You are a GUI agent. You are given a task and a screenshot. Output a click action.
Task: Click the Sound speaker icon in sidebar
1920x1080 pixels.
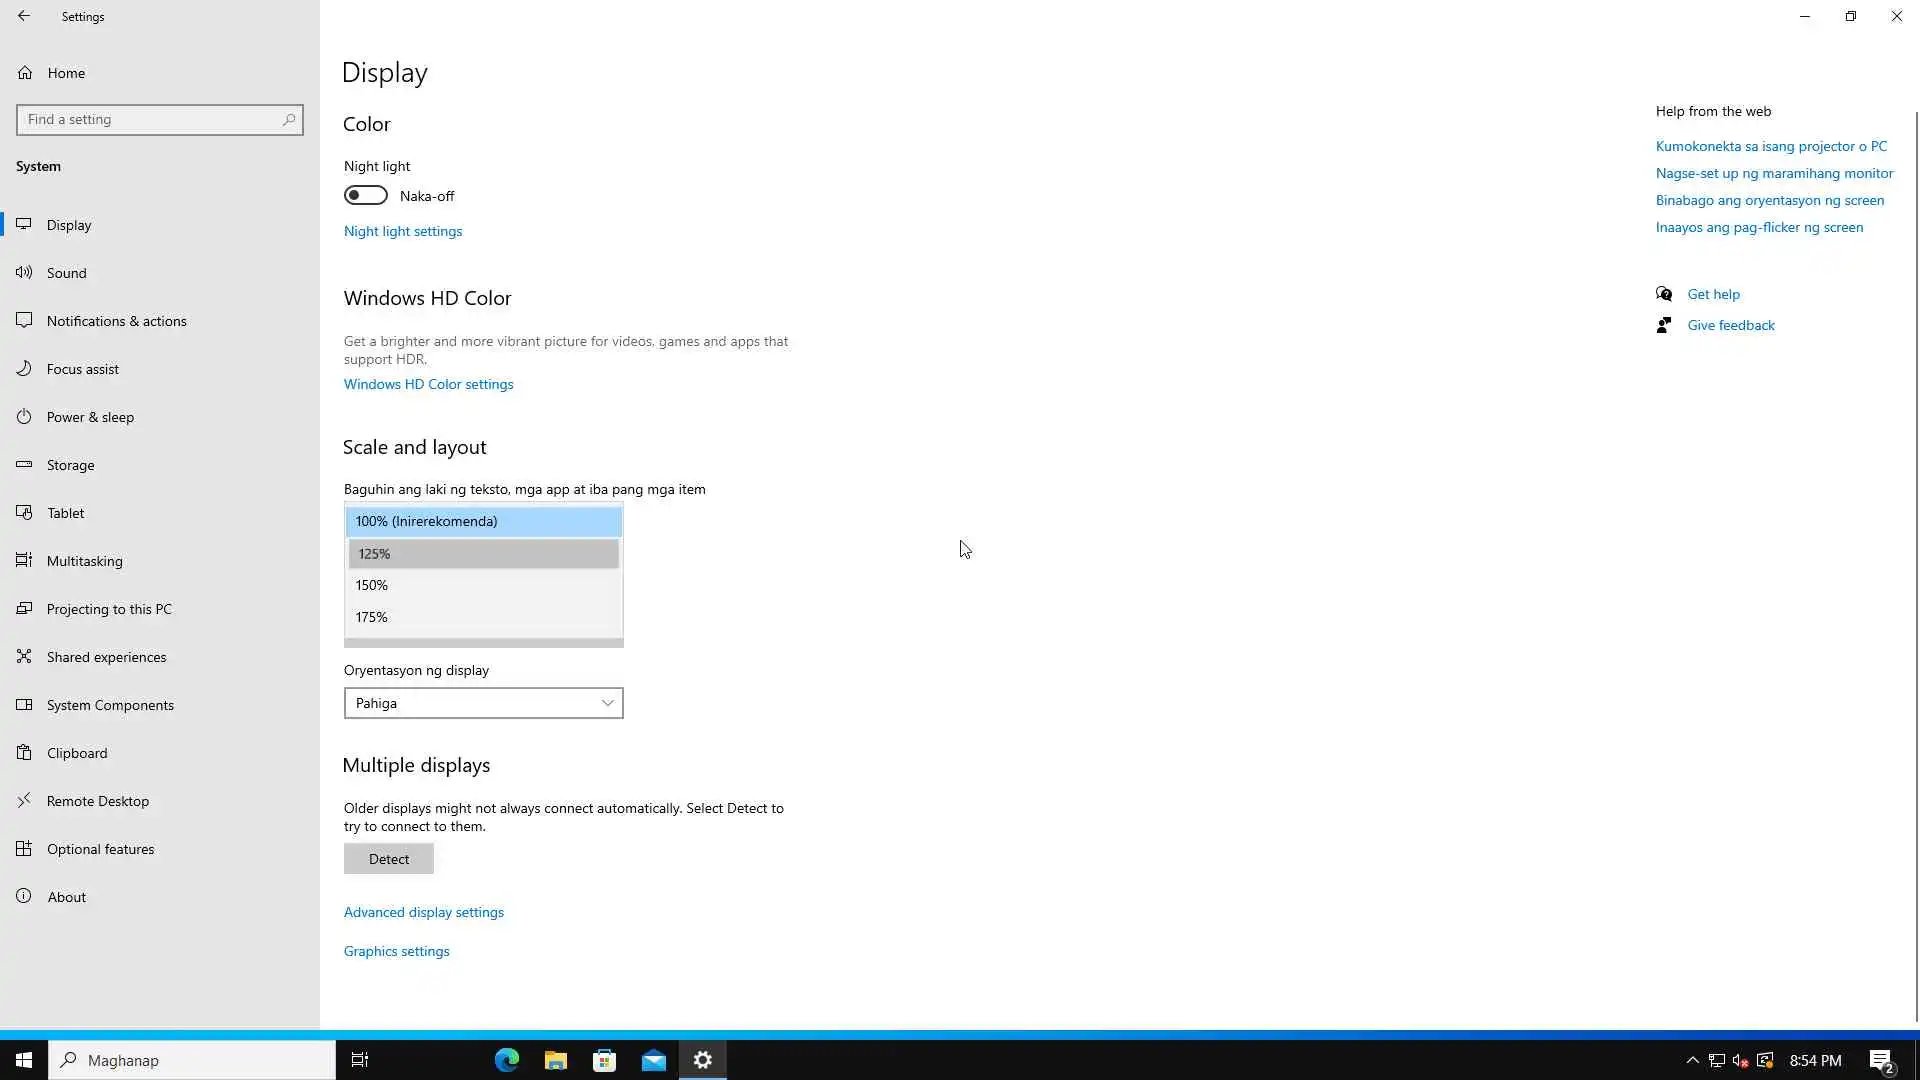[24, 272]
